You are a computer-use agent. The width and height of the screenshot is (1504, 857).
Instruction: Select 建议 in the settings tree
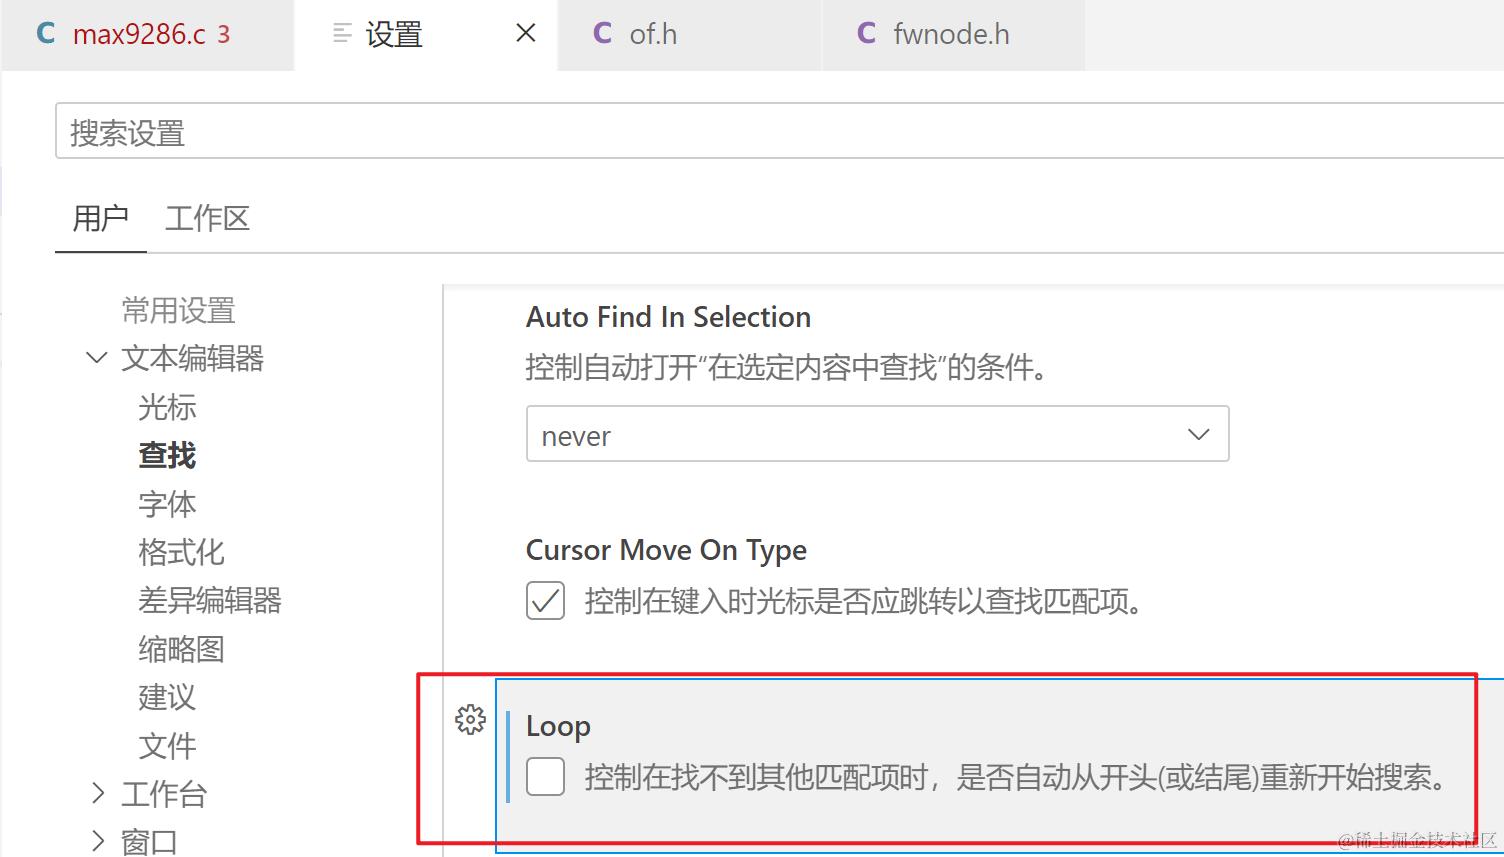167,697
